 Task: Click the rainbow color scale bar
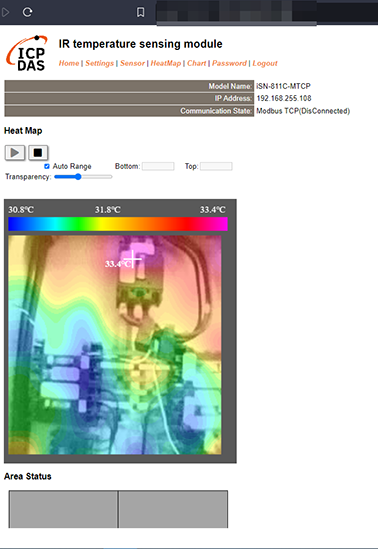[x=118, y=224]
